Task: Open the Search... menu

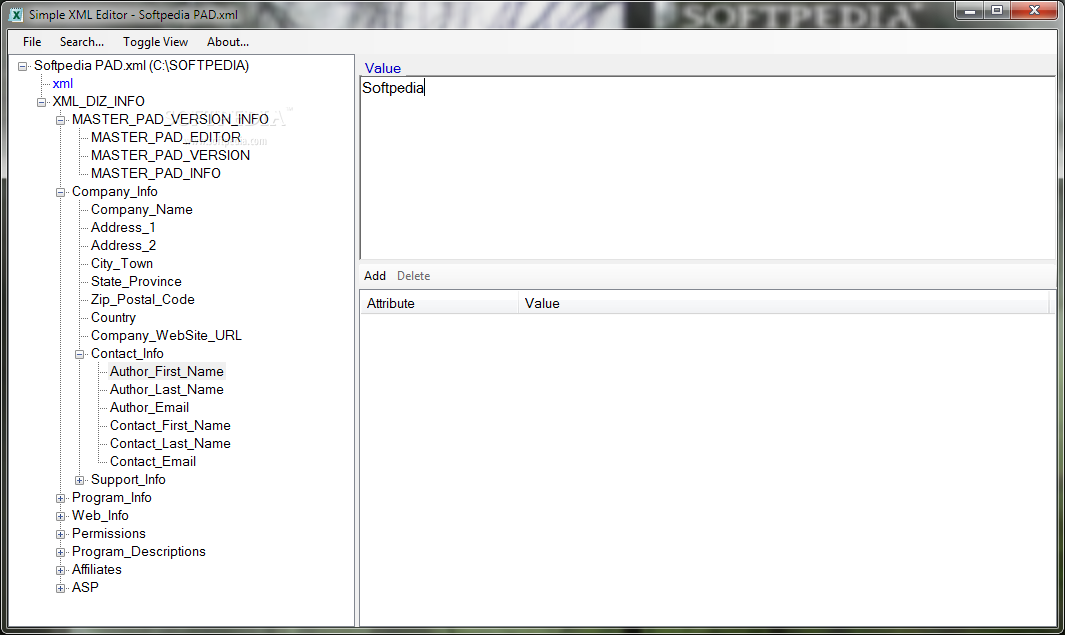Action: click(82, 42)
